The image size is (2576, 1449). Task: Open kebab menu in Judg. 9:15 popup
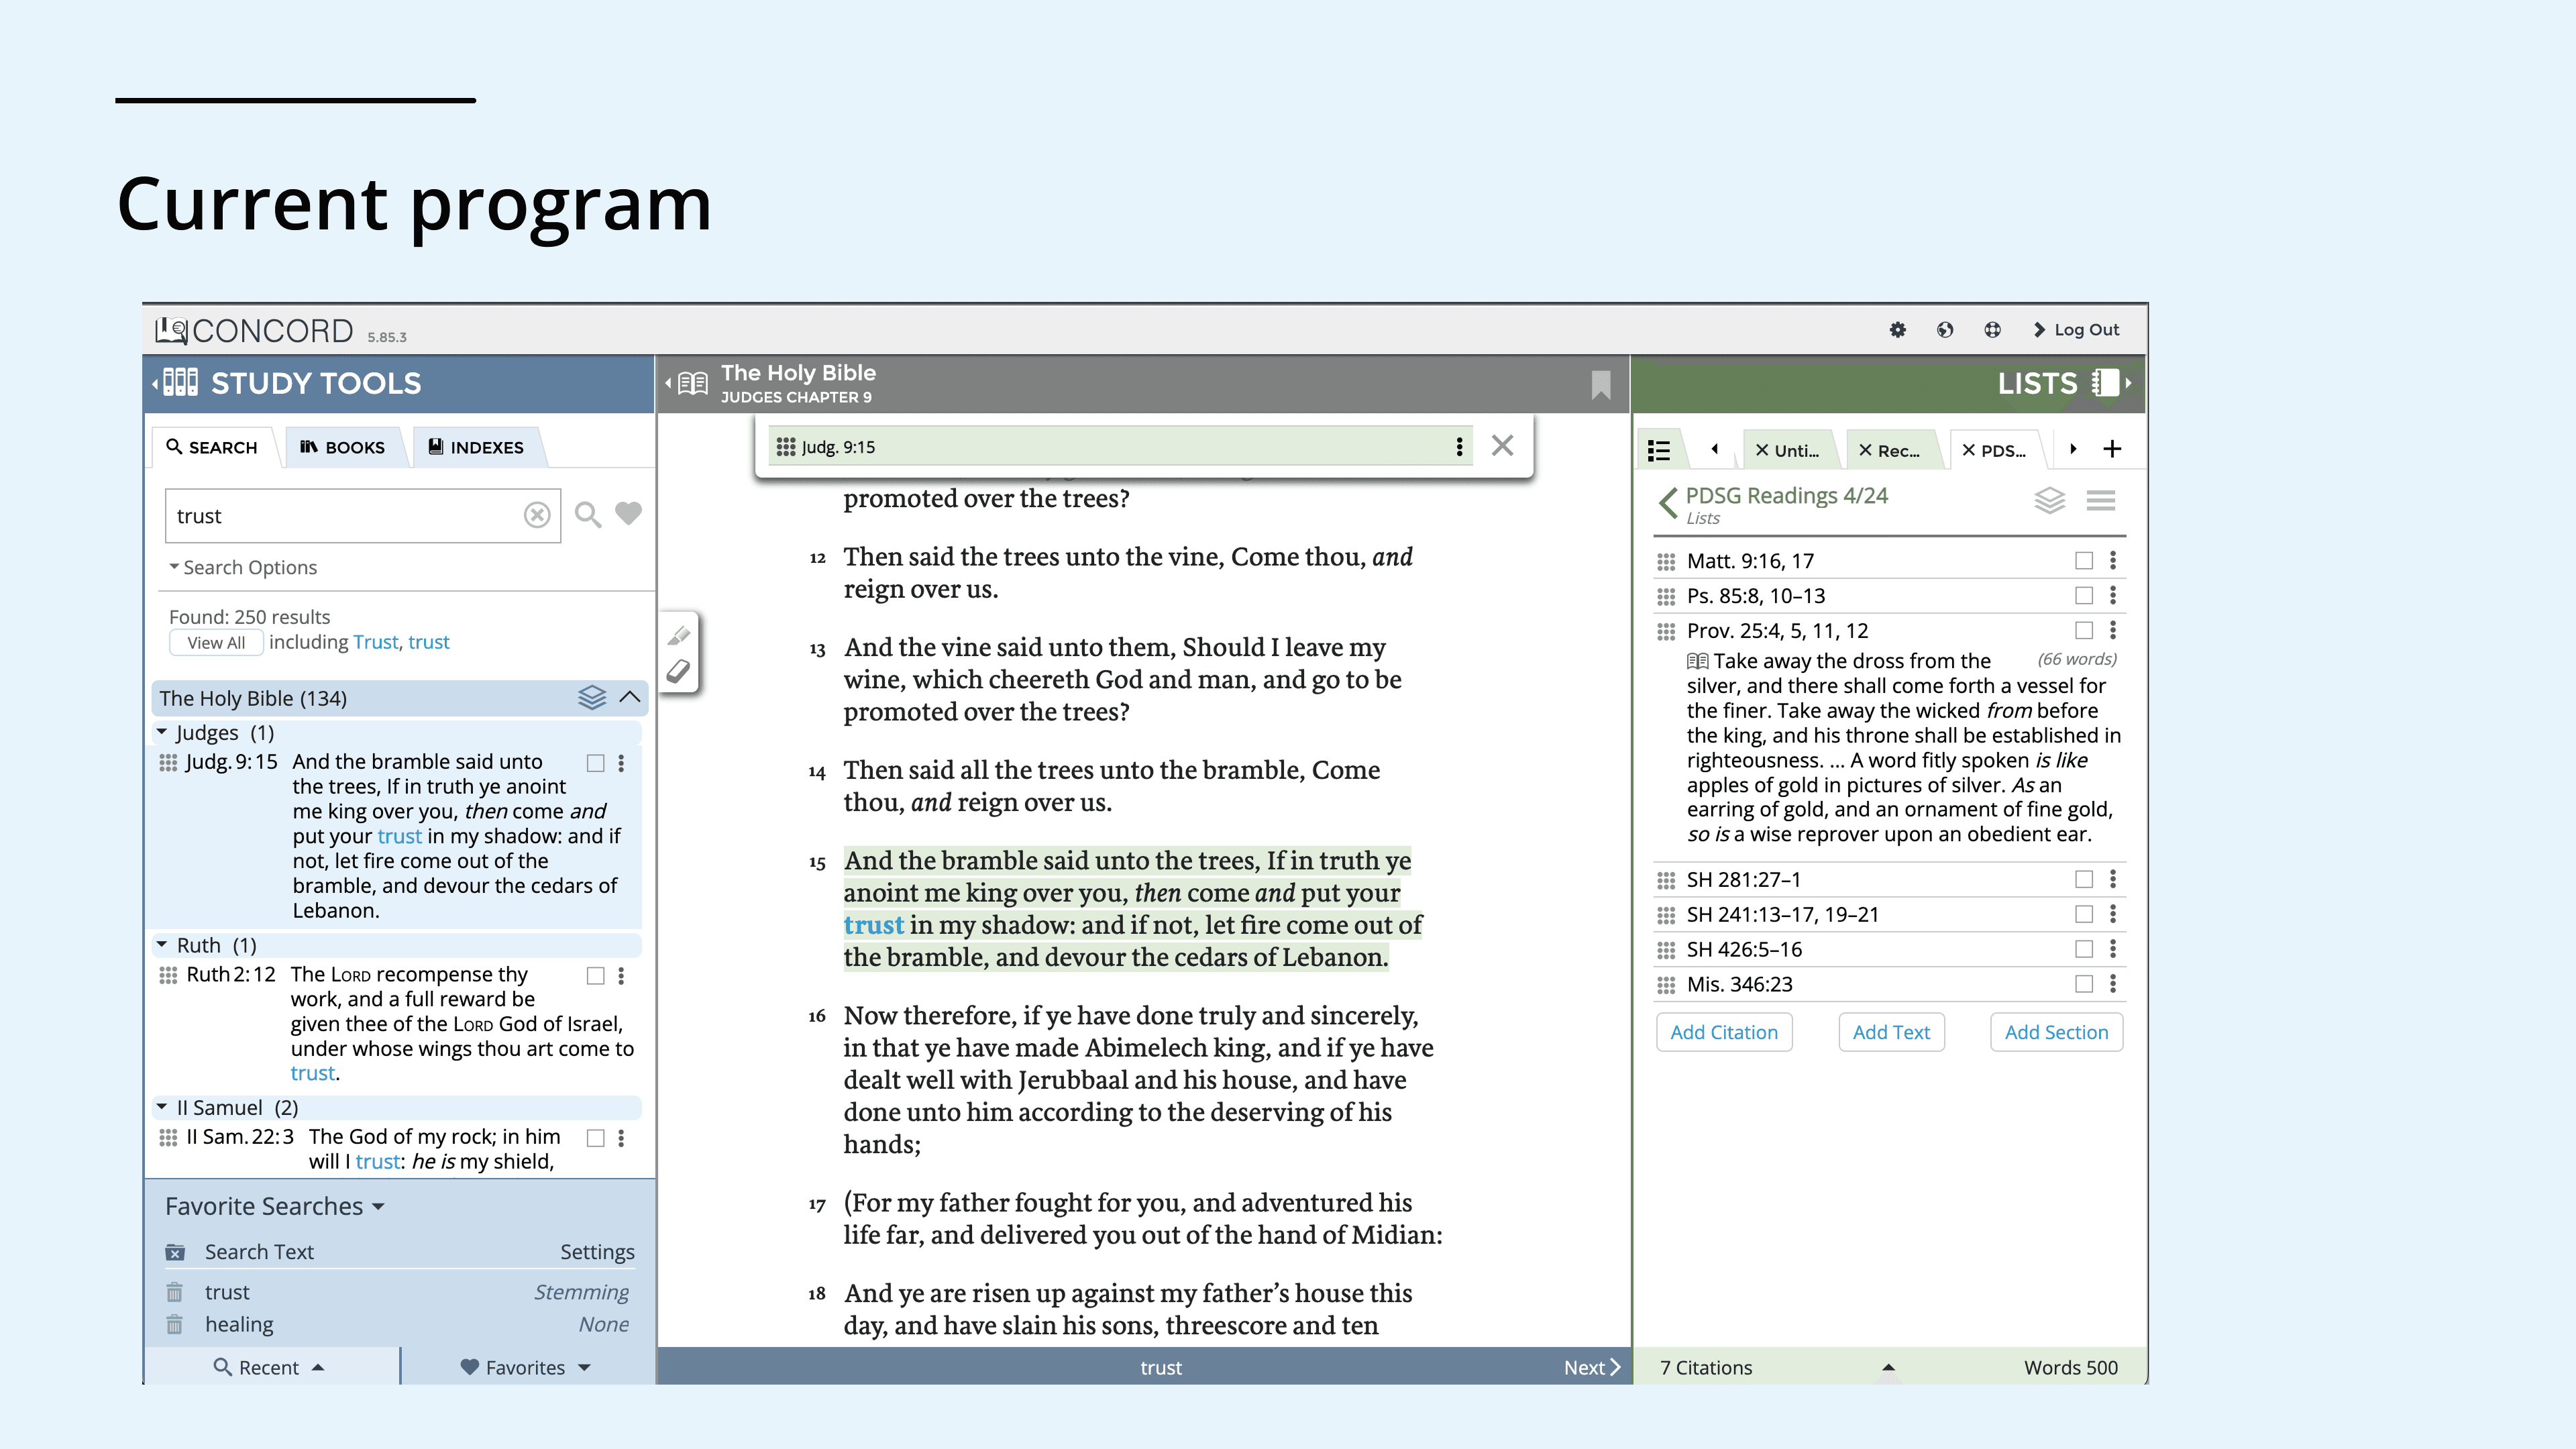1459,446
